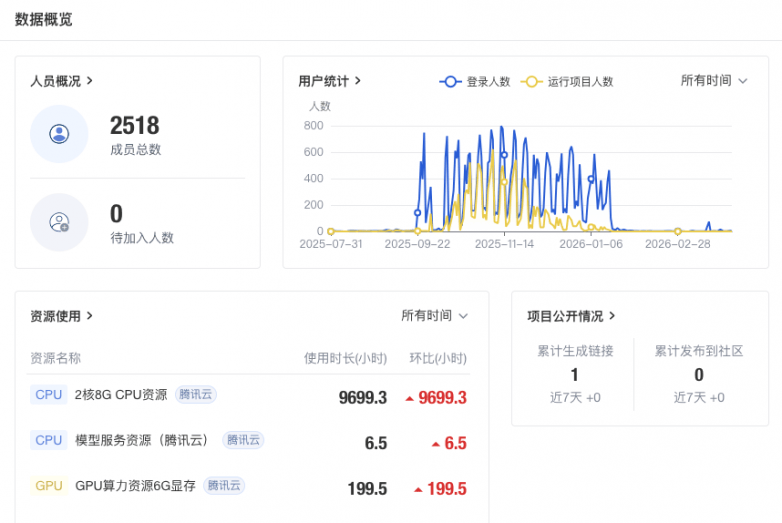Click the 腾讯云 badge beside 2核8G CPU资源

195,395
